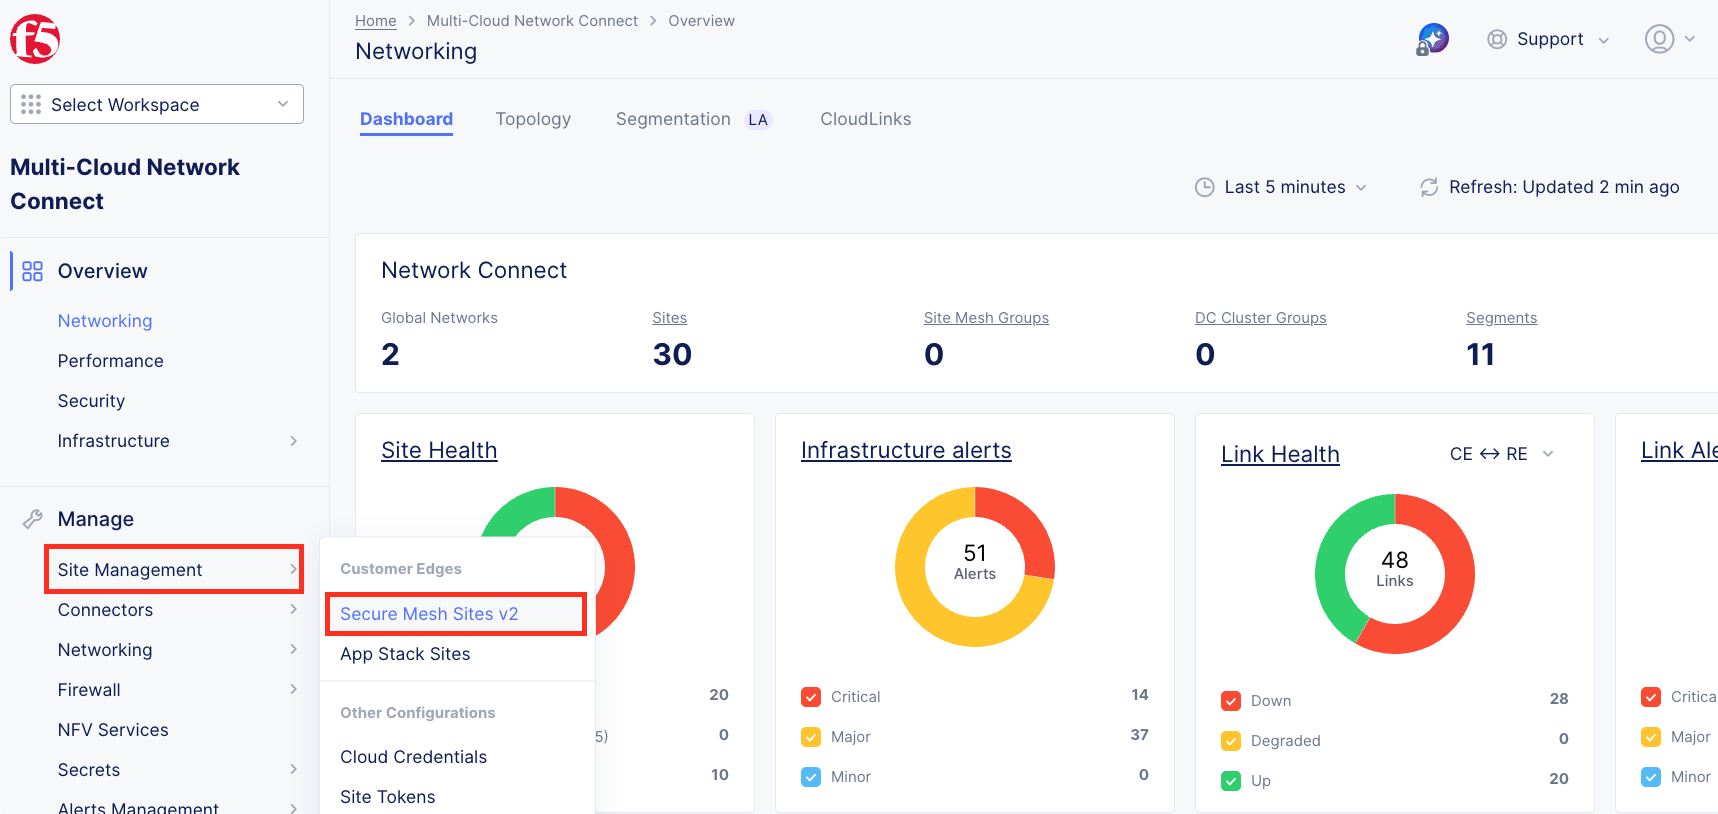Click the refresh arrows icon

tap(1429, 187)
